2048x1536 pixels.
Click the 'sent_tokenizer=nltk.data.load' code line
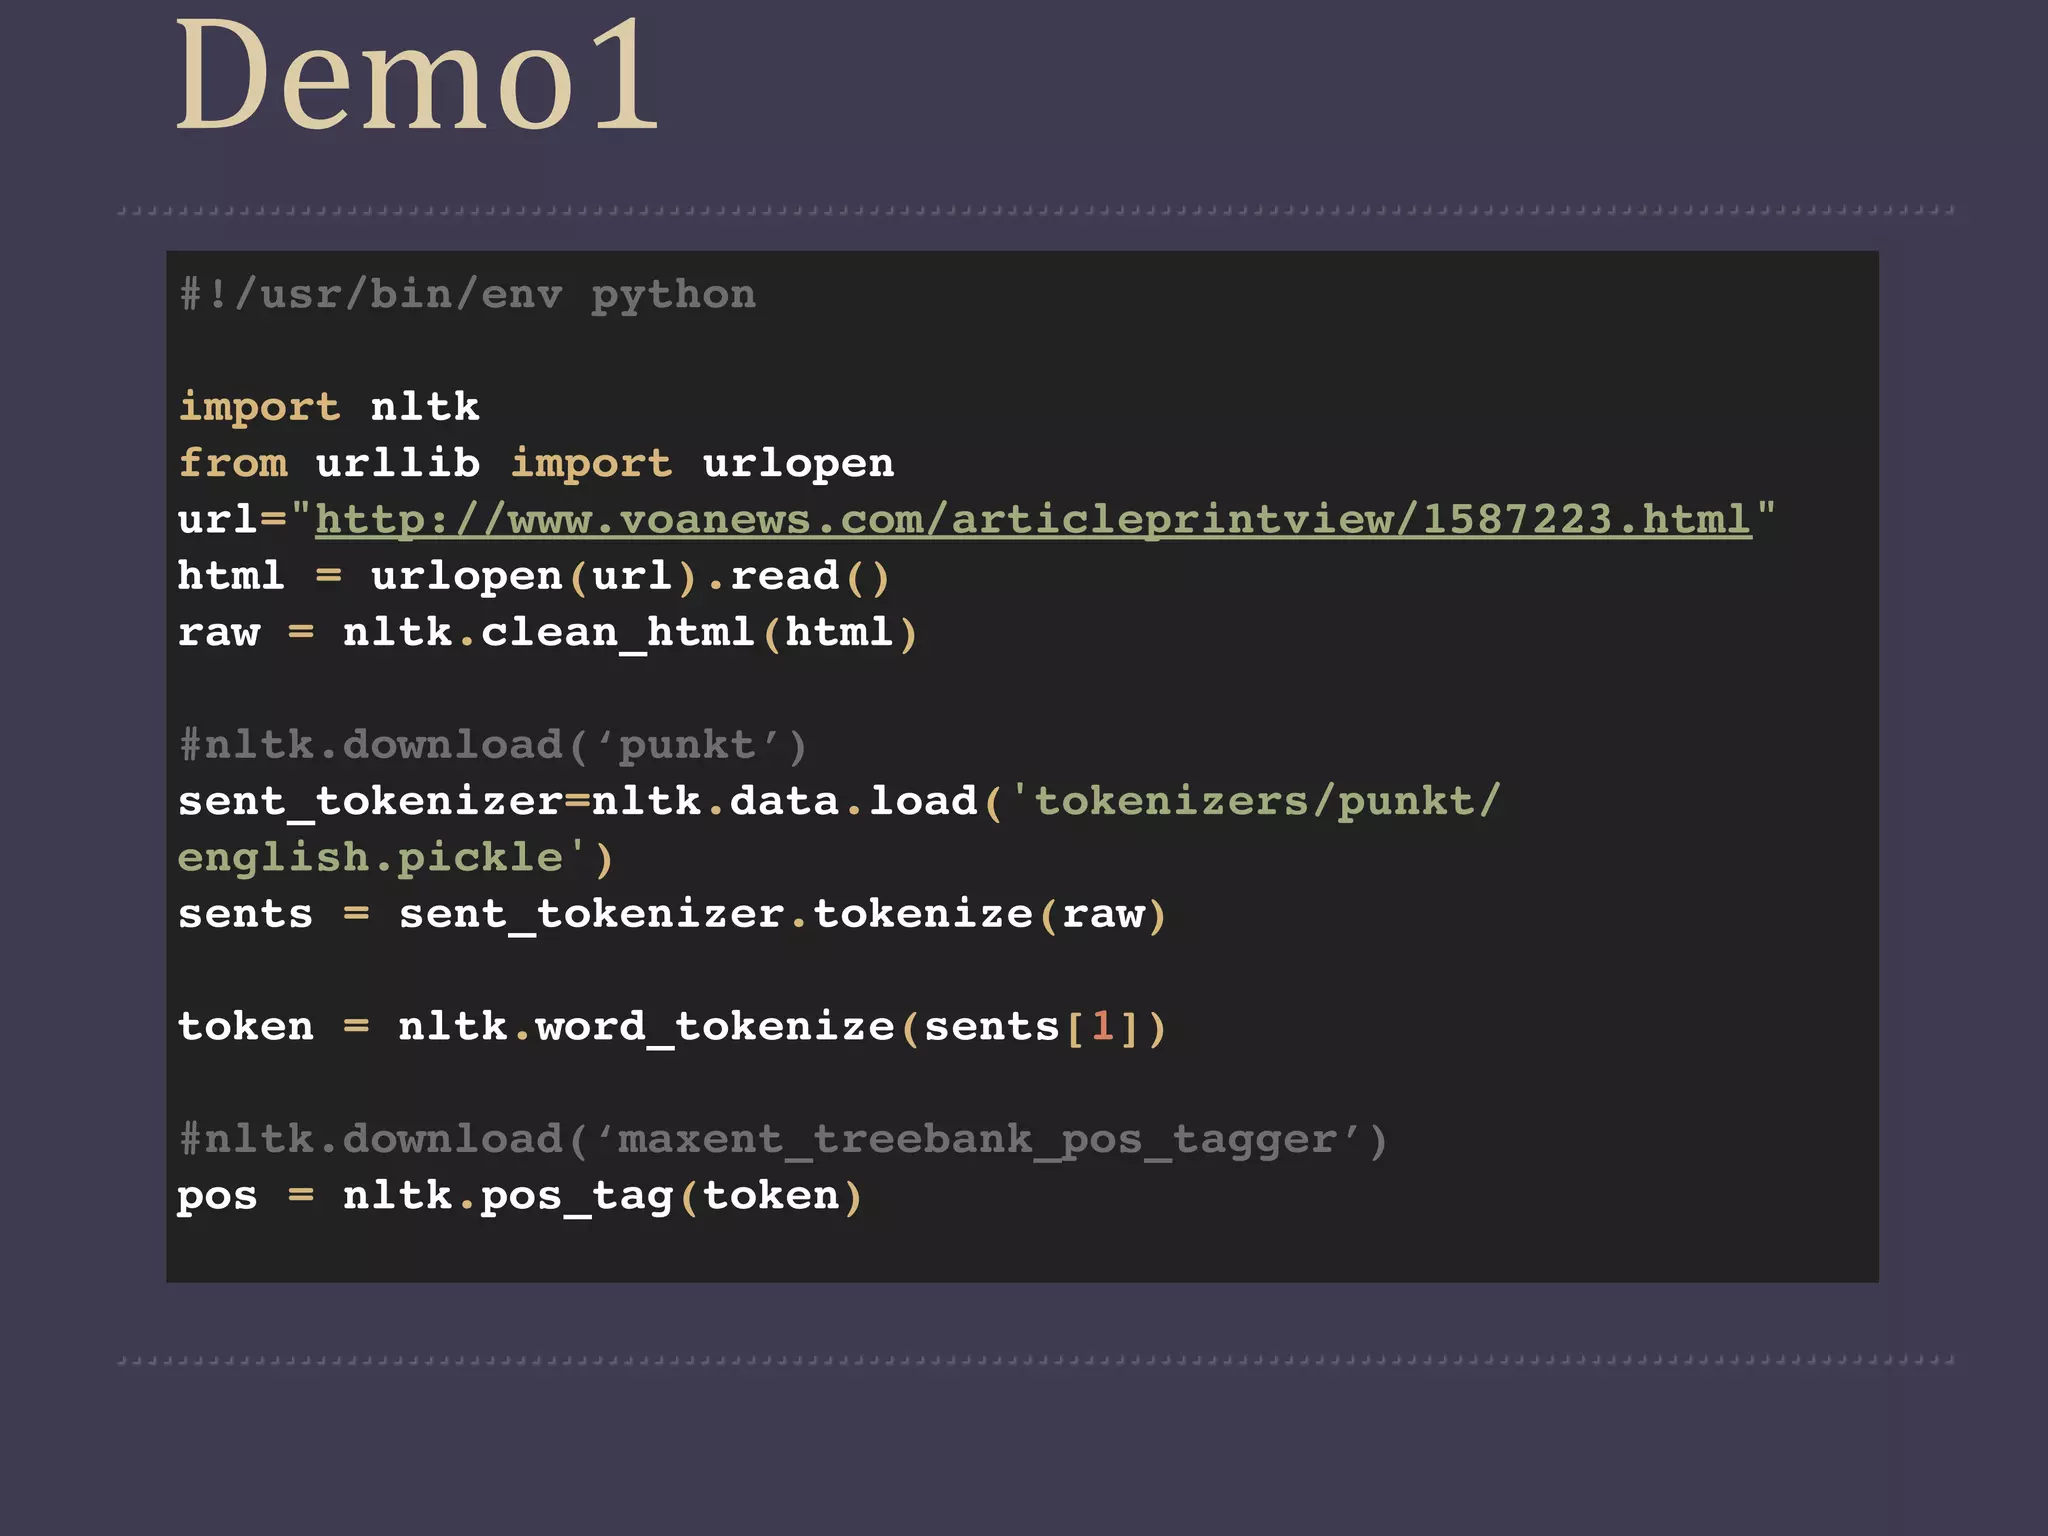(x=840, y=802)
